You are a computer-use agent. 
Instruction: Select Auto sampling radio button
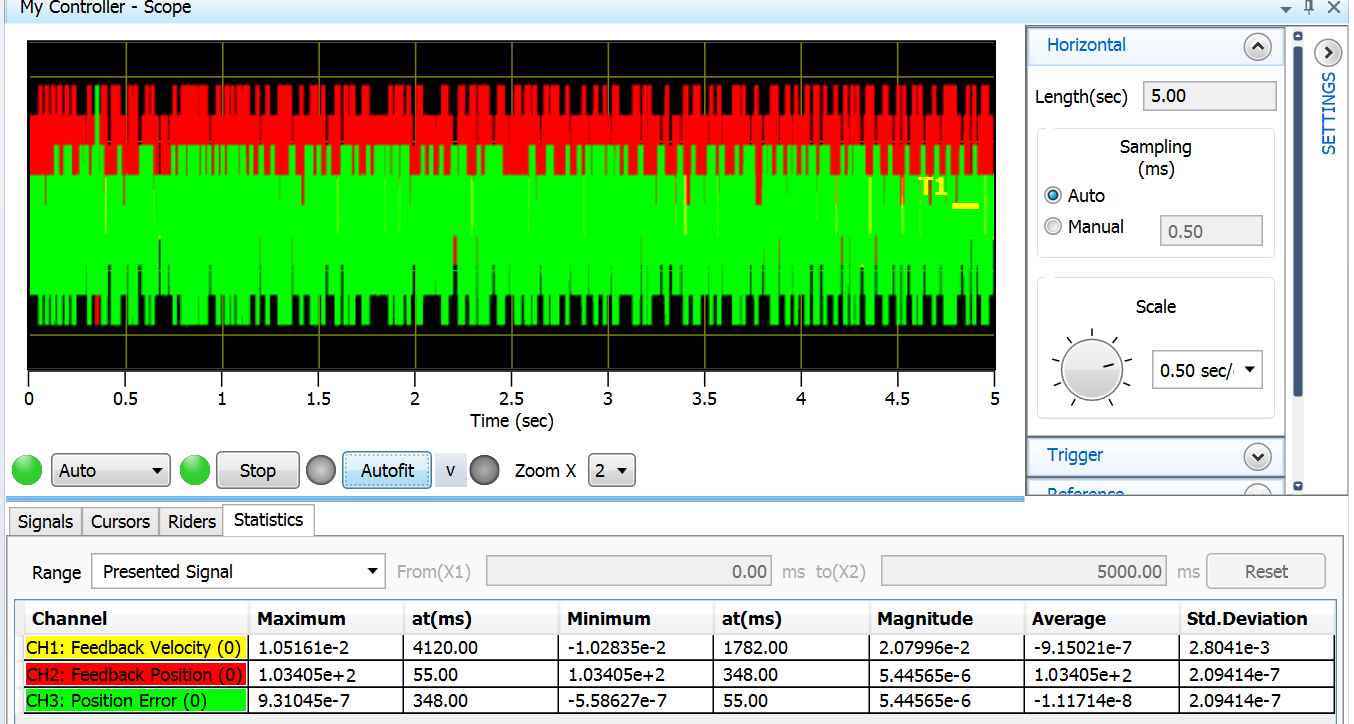pos(1052,196)
